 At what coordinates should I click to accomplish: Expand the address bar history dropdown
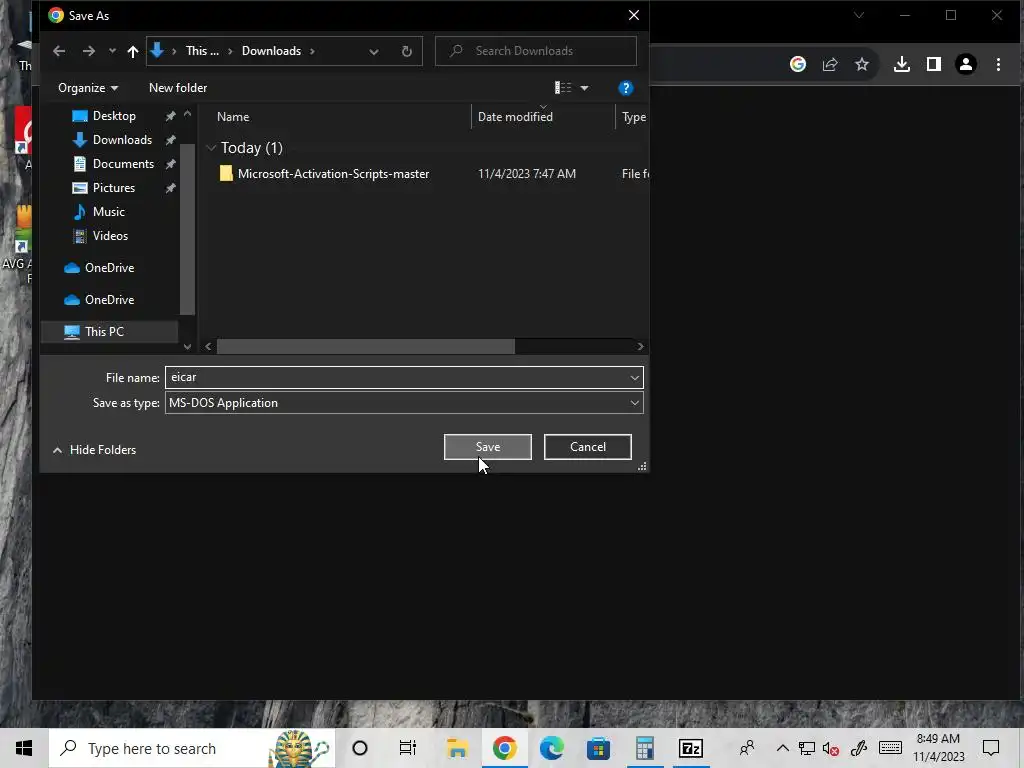[374, 52]
